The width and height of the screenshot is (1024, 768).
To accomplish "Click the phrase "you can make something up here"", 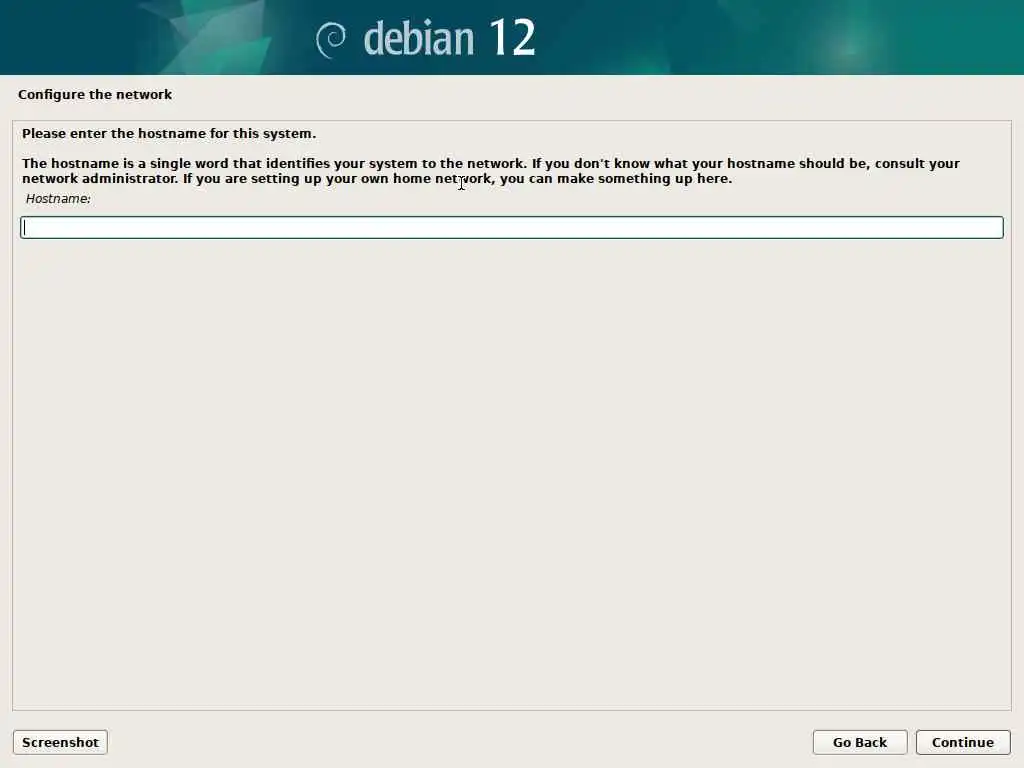I will click(615, 178).
